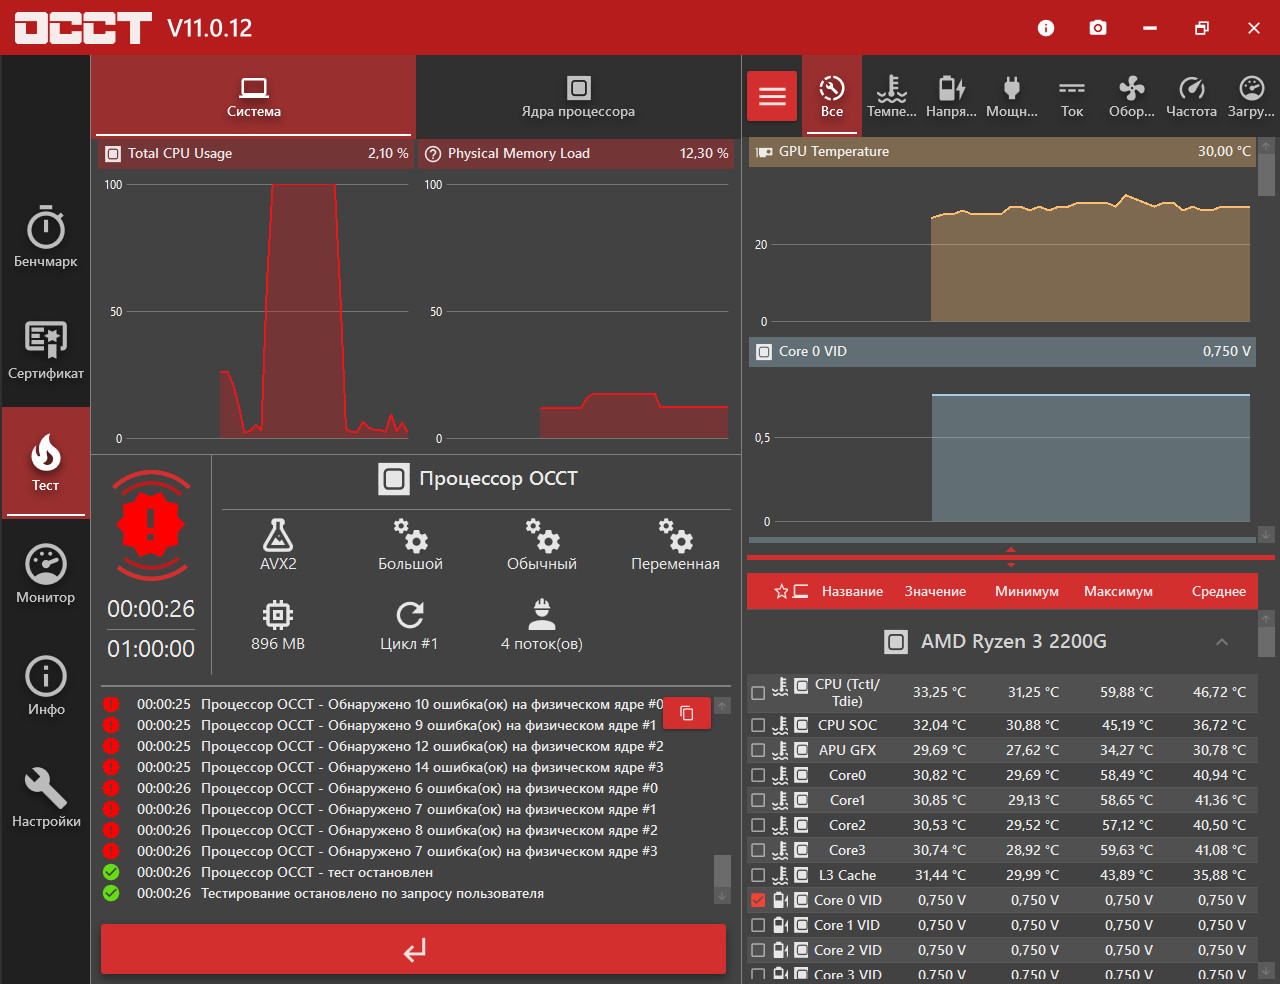1280x984 pixels.
Task: Tick the Core0 temperature checkbox
Action: pyautogui.click(x=758, y=775)
